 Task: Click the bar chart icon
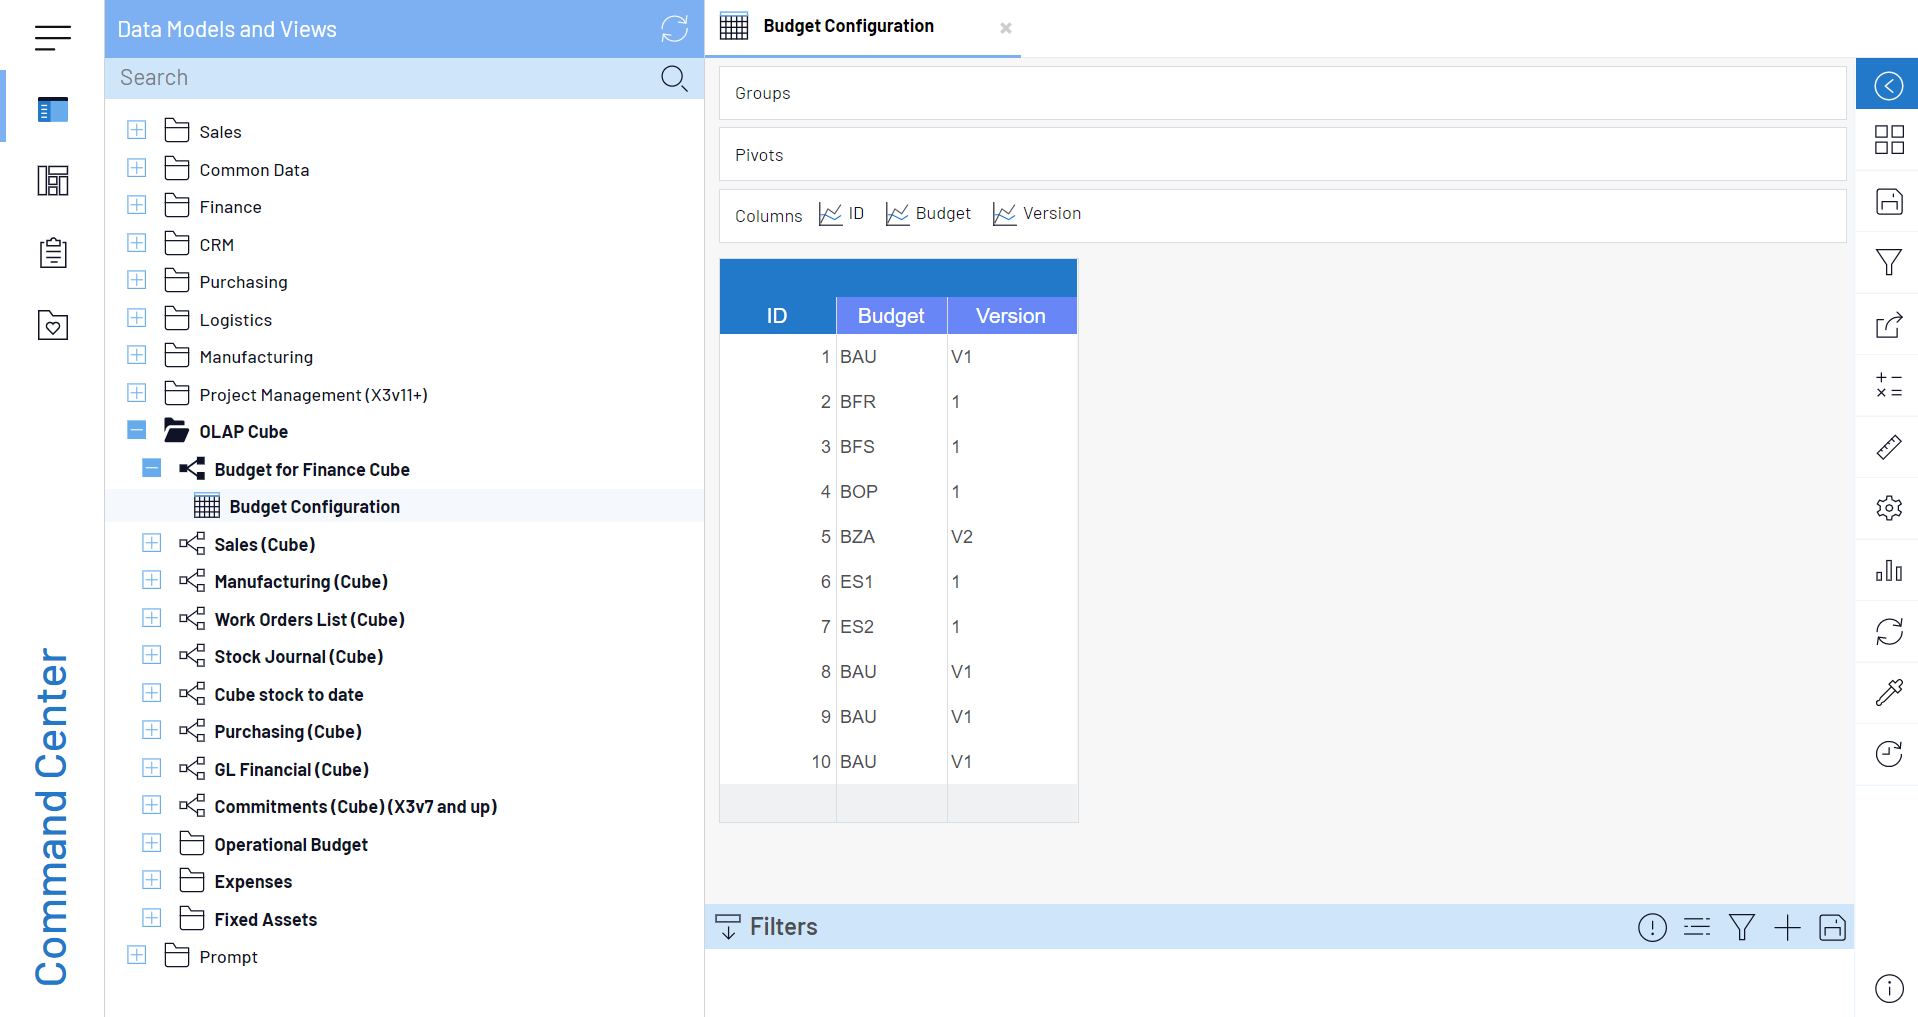pyautogui.click(x=1888, y=570)
